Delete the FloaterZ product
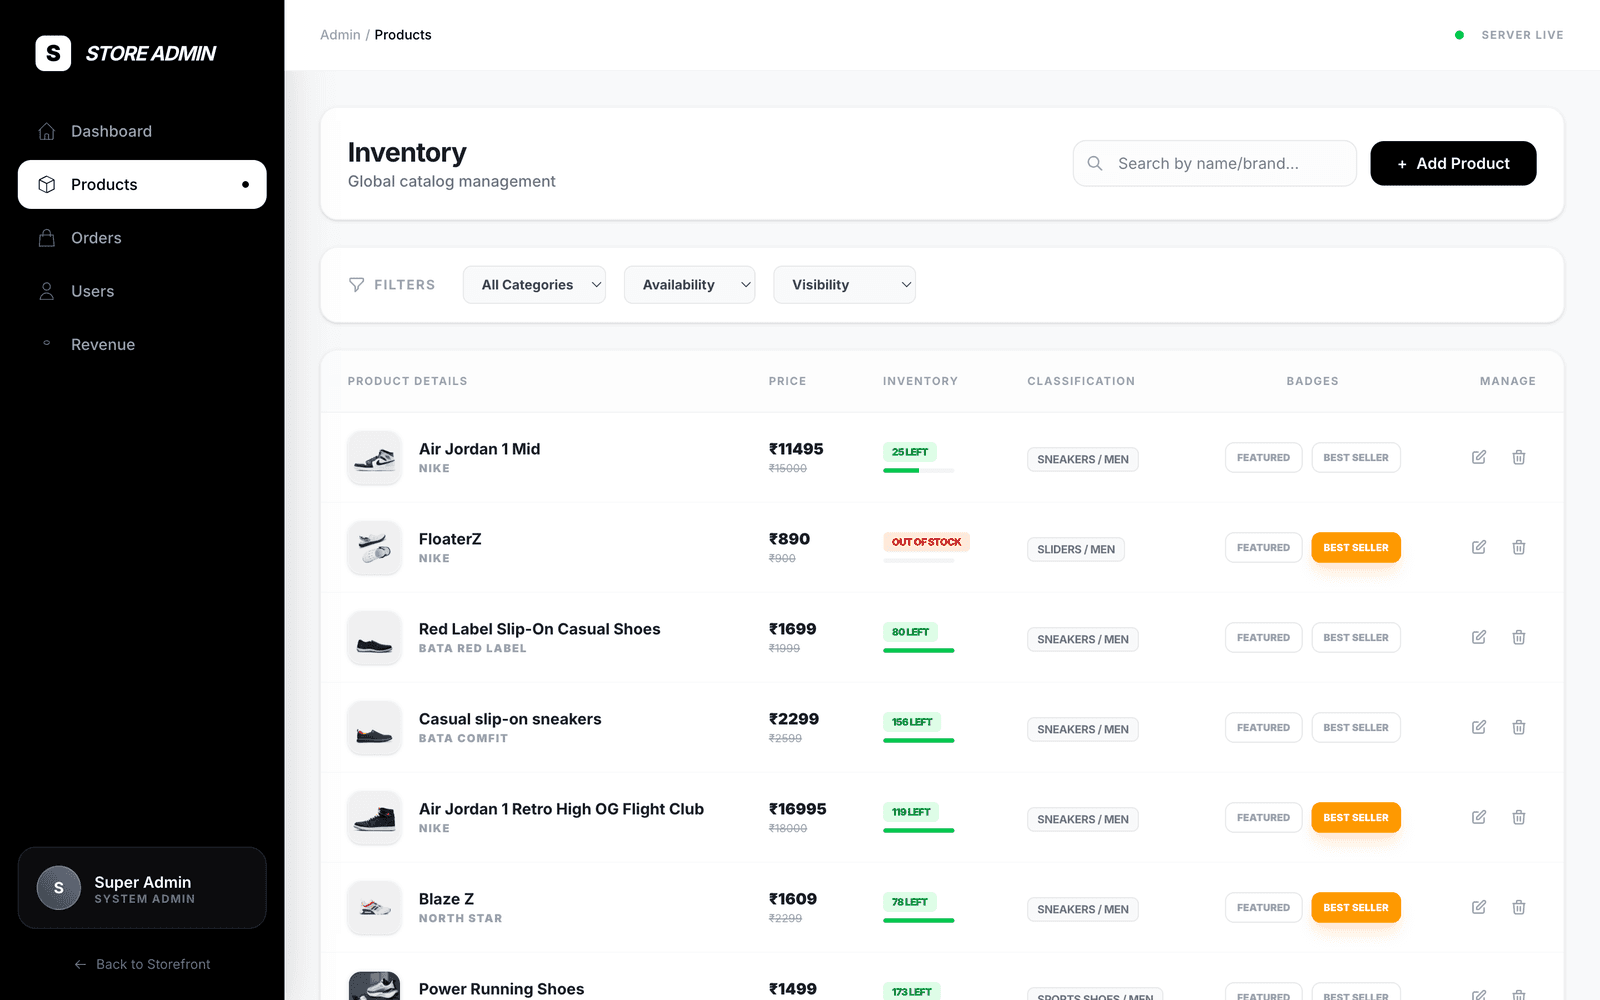Screen dimensions: 1600x1000 (1519, 547)
